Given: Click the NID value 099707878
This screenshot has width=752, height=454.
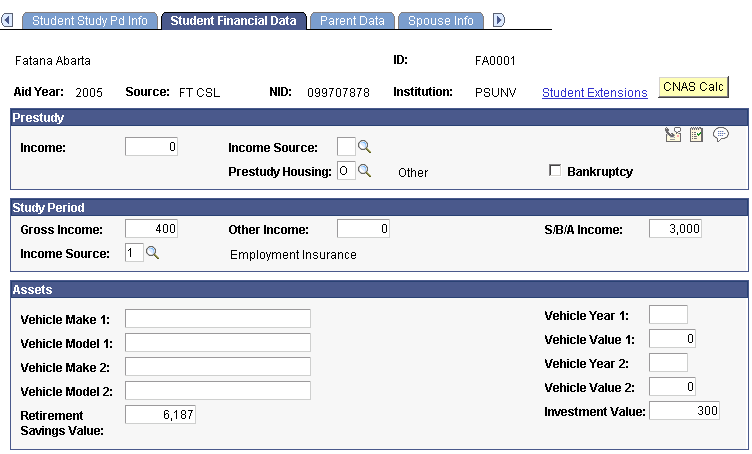Looking at the screenshot, I should click(x=338, y=93).
